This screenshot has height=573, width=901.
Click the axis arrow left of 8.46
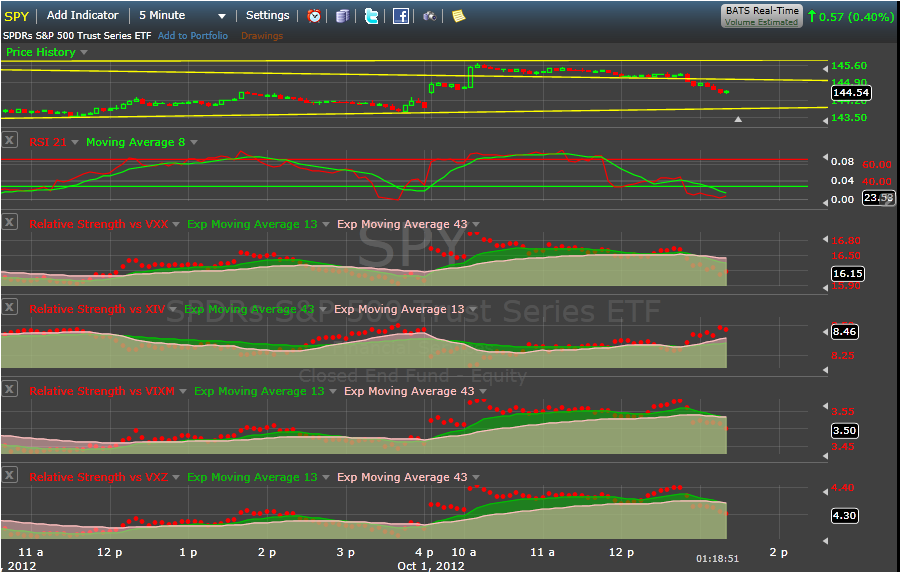[826, 332]
